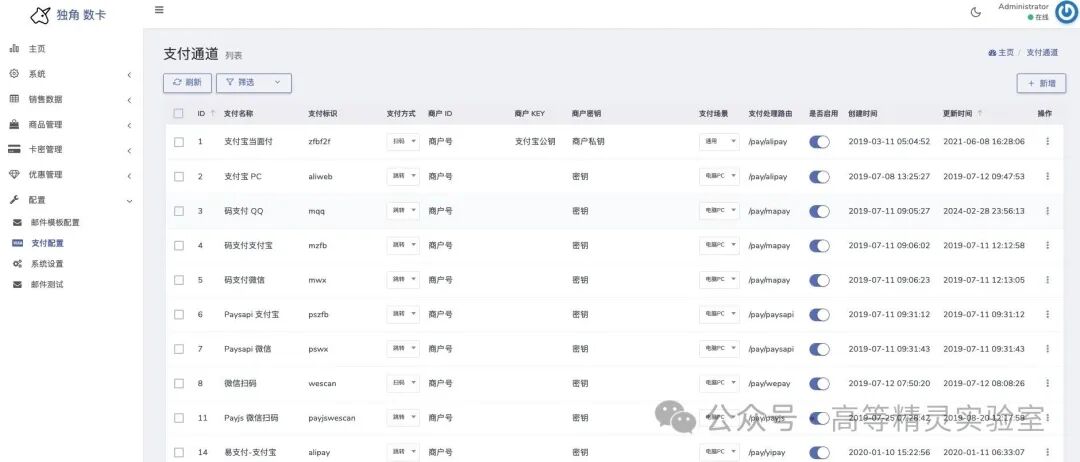Click the 优惠管理 diamond icon
Screen dimensions: 1080x462
click(14, 175)
